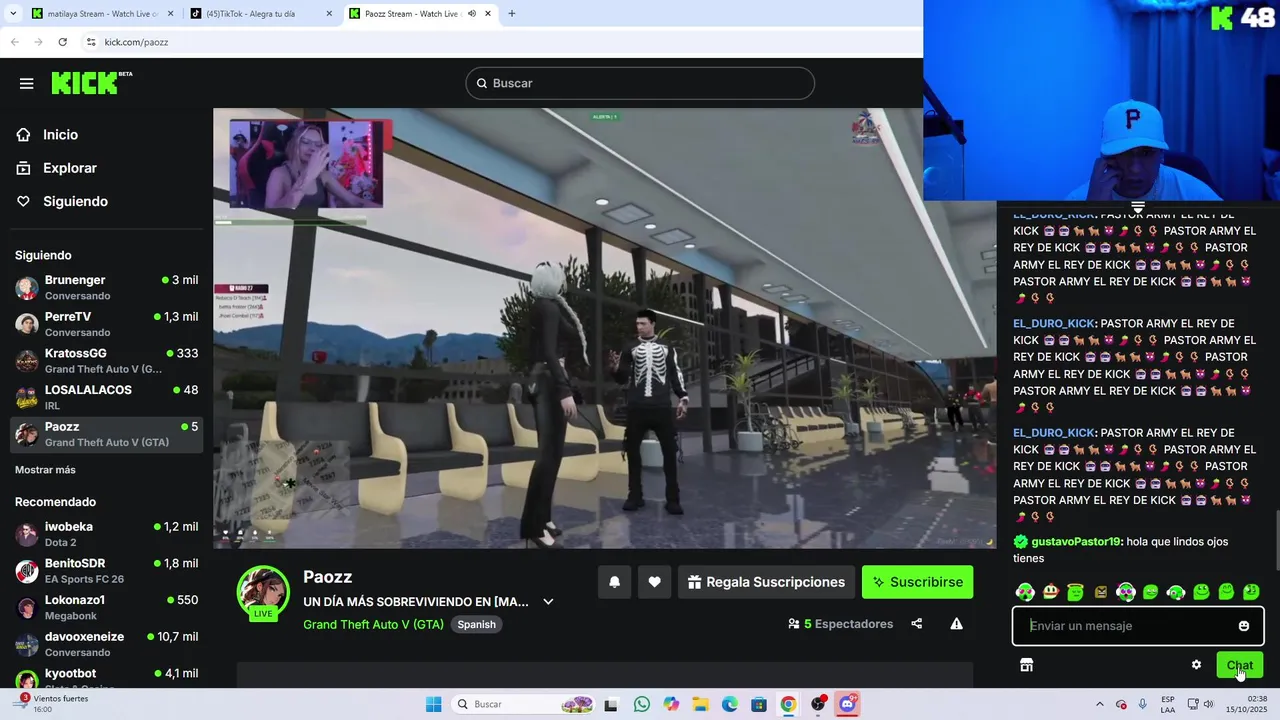Open the chat shop storefront icon
1280x720 pixels.
coord(1026,665)
